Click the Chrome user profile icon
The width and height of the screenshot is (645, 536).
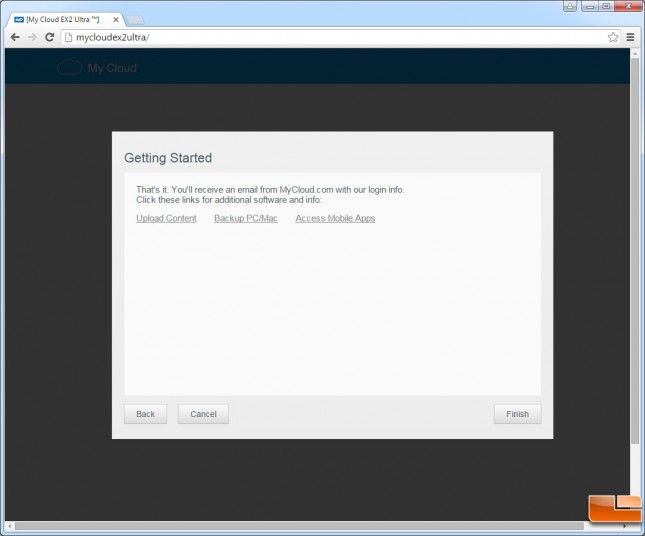570,6
